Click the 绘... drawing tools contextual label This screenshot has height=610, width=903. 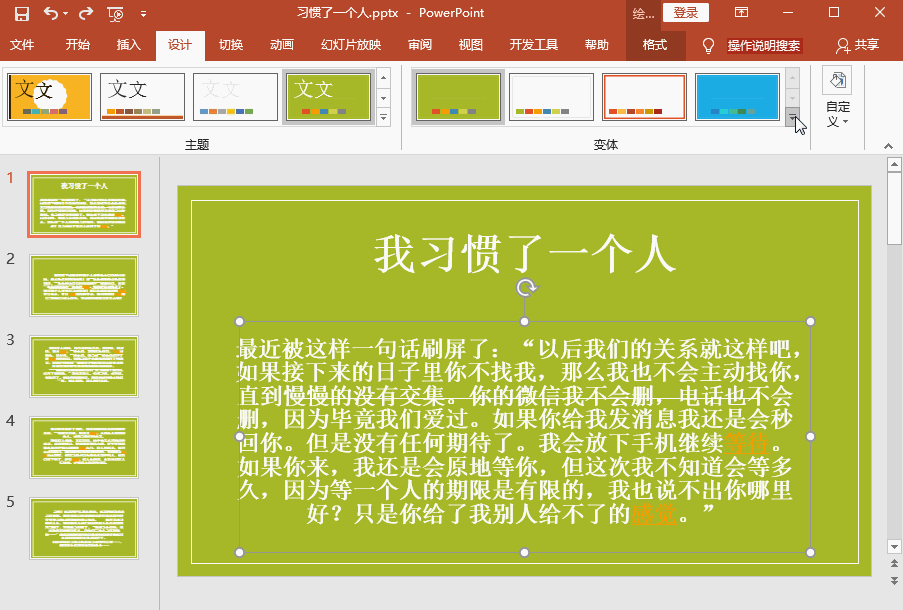pos(643,14)
